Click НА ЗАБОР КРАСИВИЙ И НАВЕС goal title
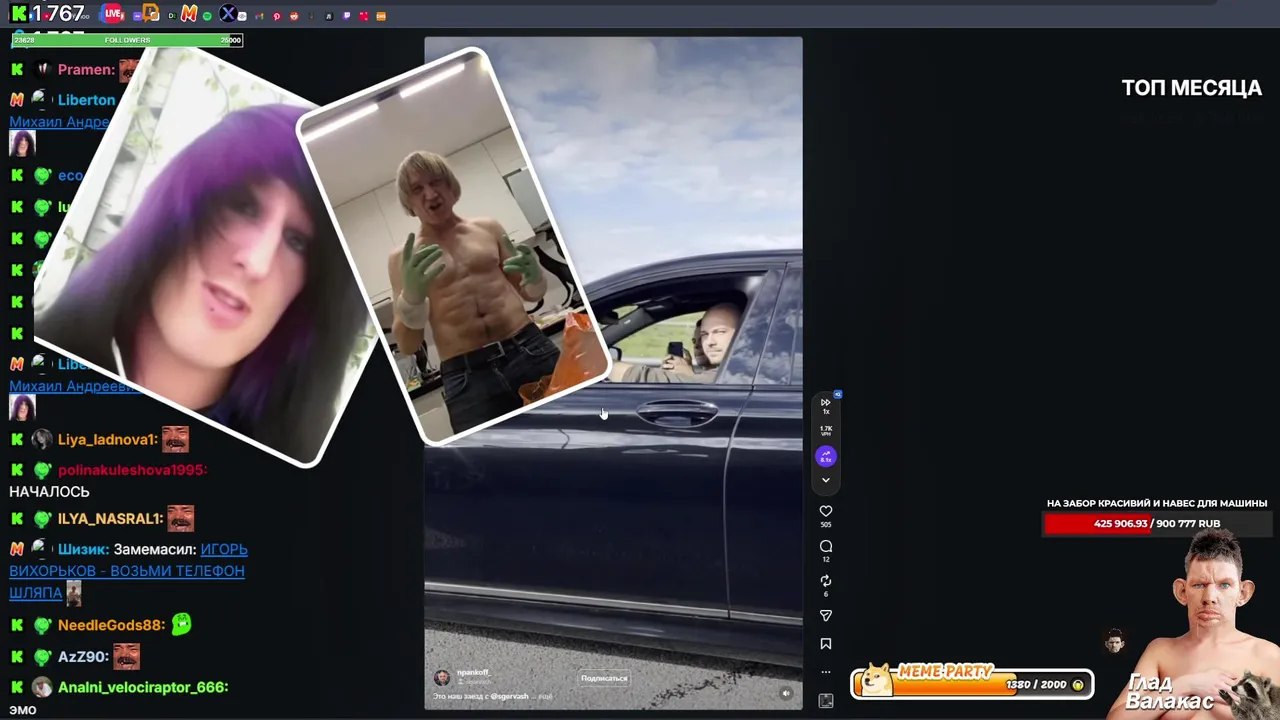The height and width of the screenshot is (720, 1280). tap(1157, 503)
